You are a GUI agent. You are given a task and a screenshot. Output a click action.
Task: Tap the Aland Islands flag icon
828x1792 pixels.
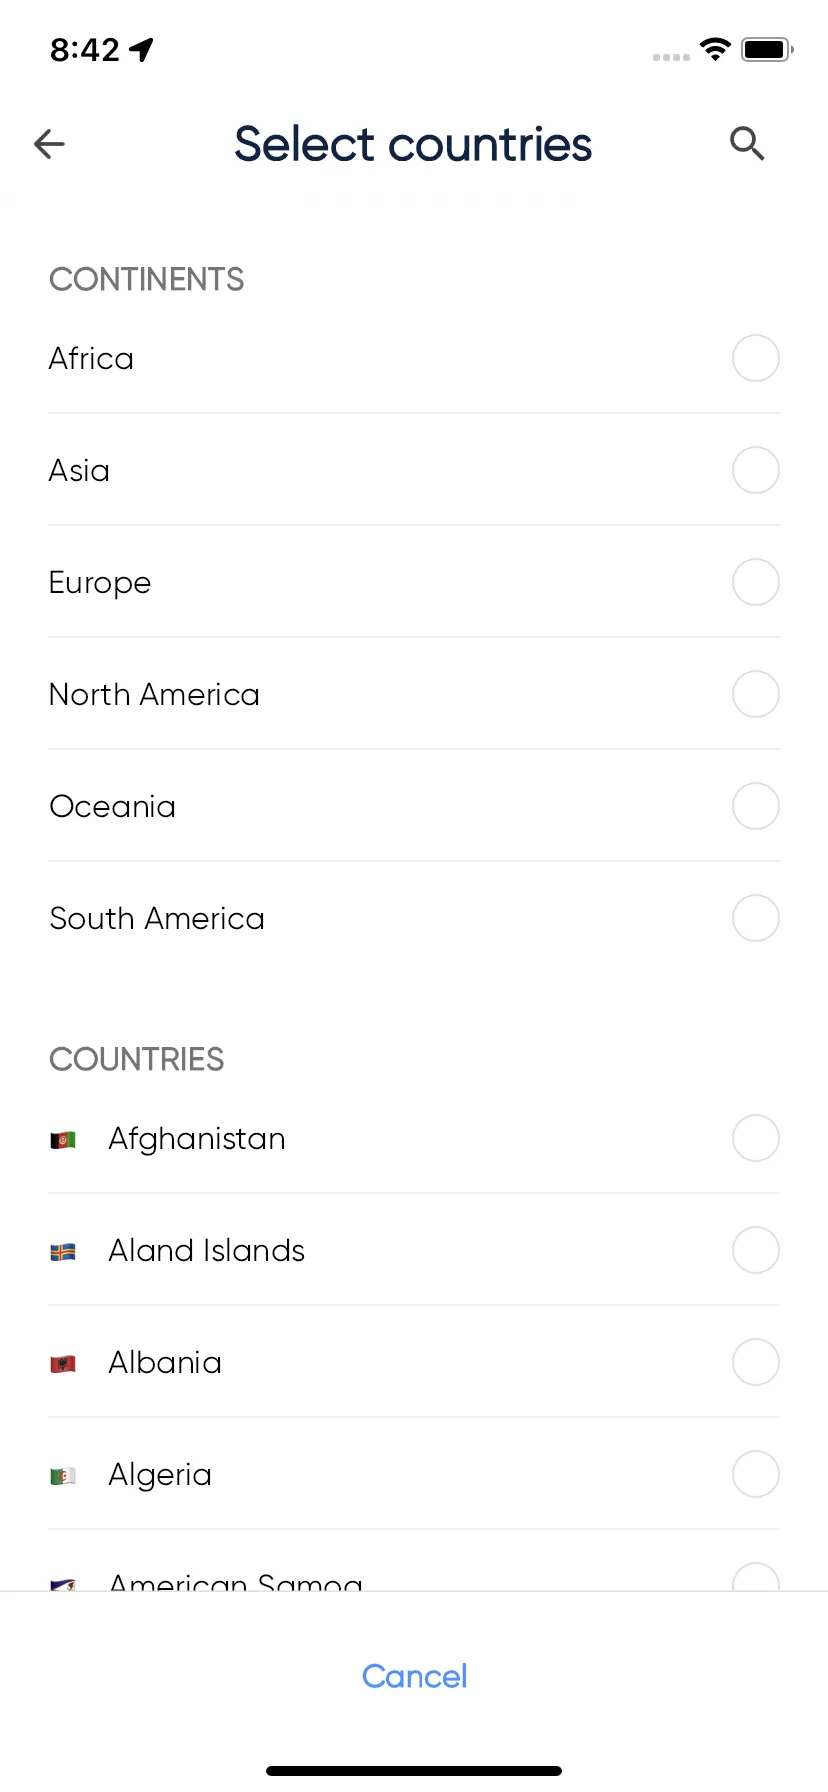pyautogui.click(x=63, y=1251)
